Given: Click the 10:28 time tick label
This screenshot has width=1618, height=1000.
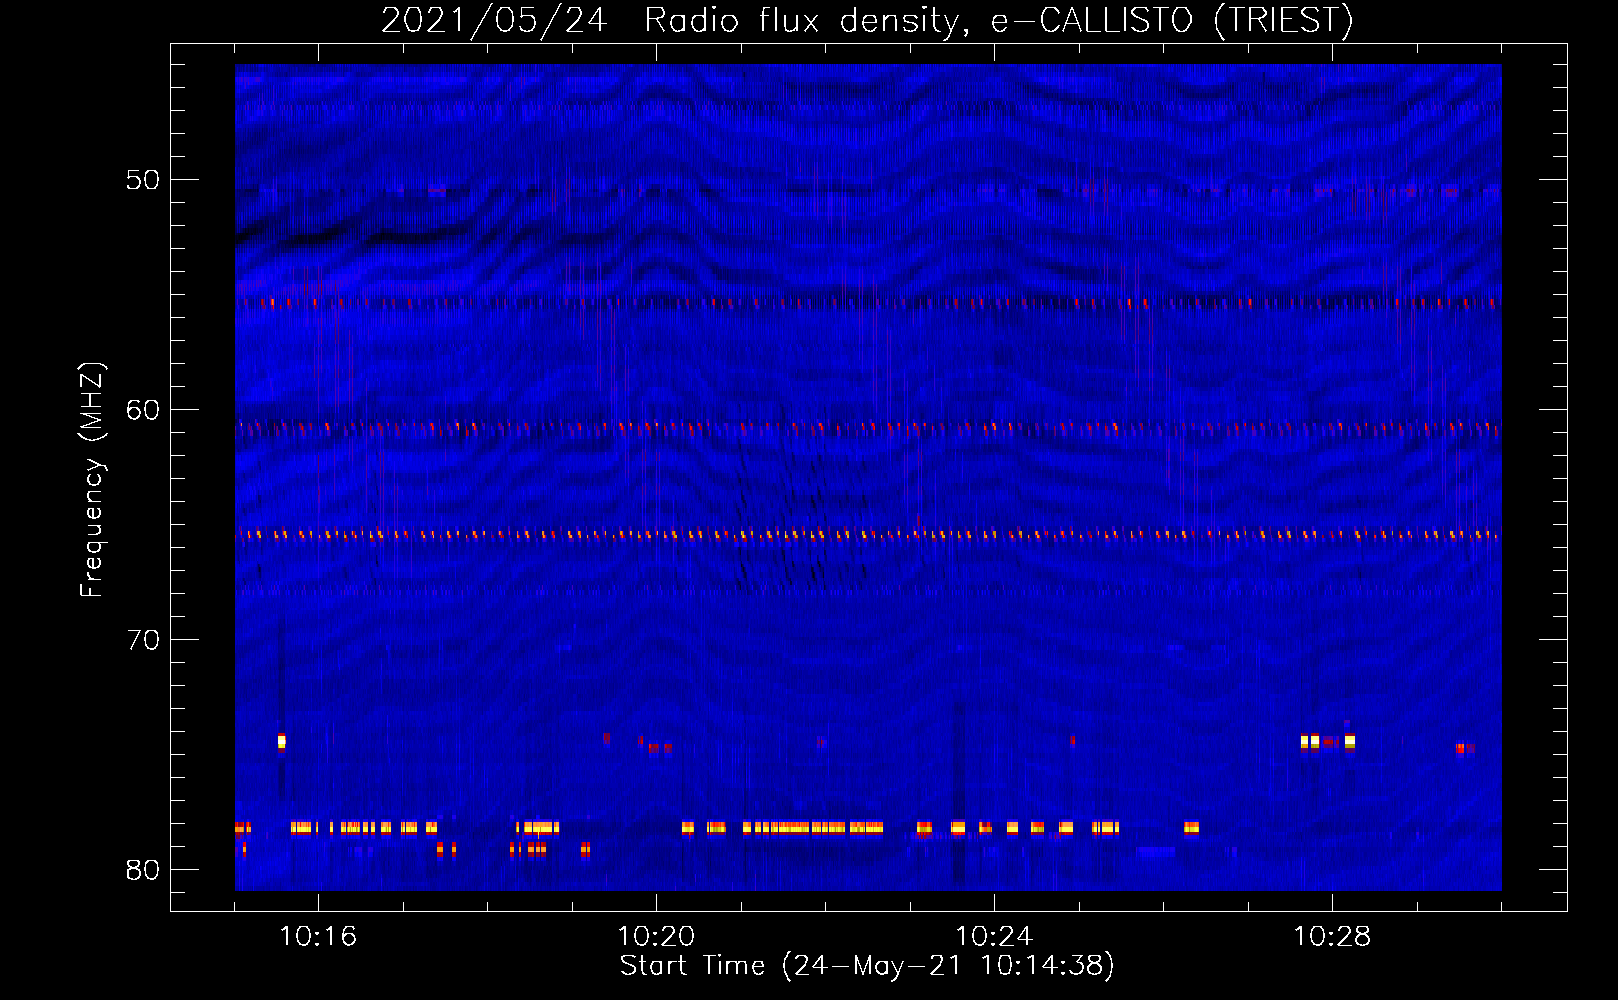Looking at the screenshot, I should coord(1332,937).
